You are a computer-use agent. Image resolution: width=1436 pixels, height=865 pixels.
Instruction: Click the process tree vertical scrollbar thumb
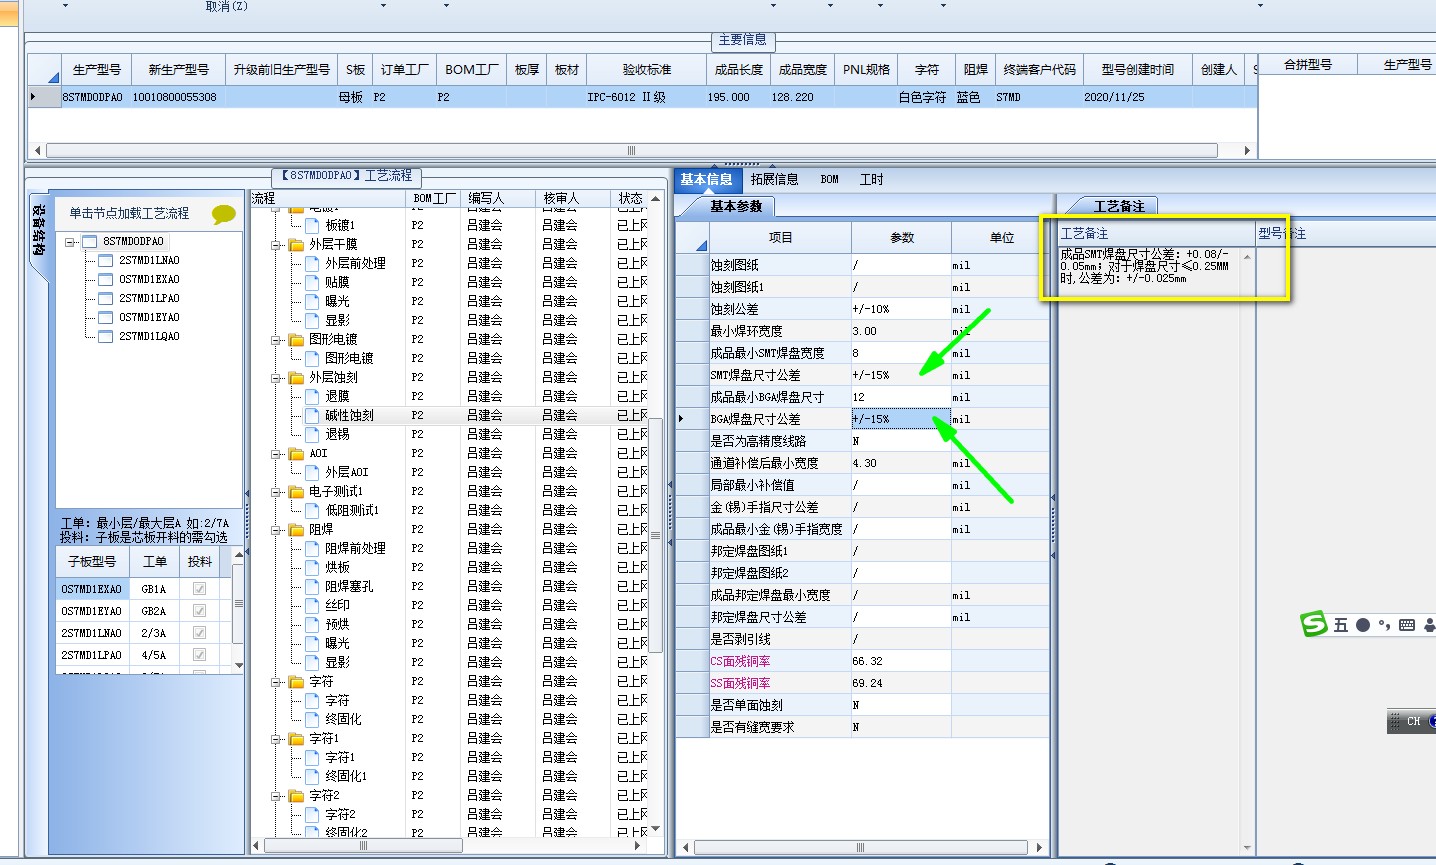coord(656,535)
